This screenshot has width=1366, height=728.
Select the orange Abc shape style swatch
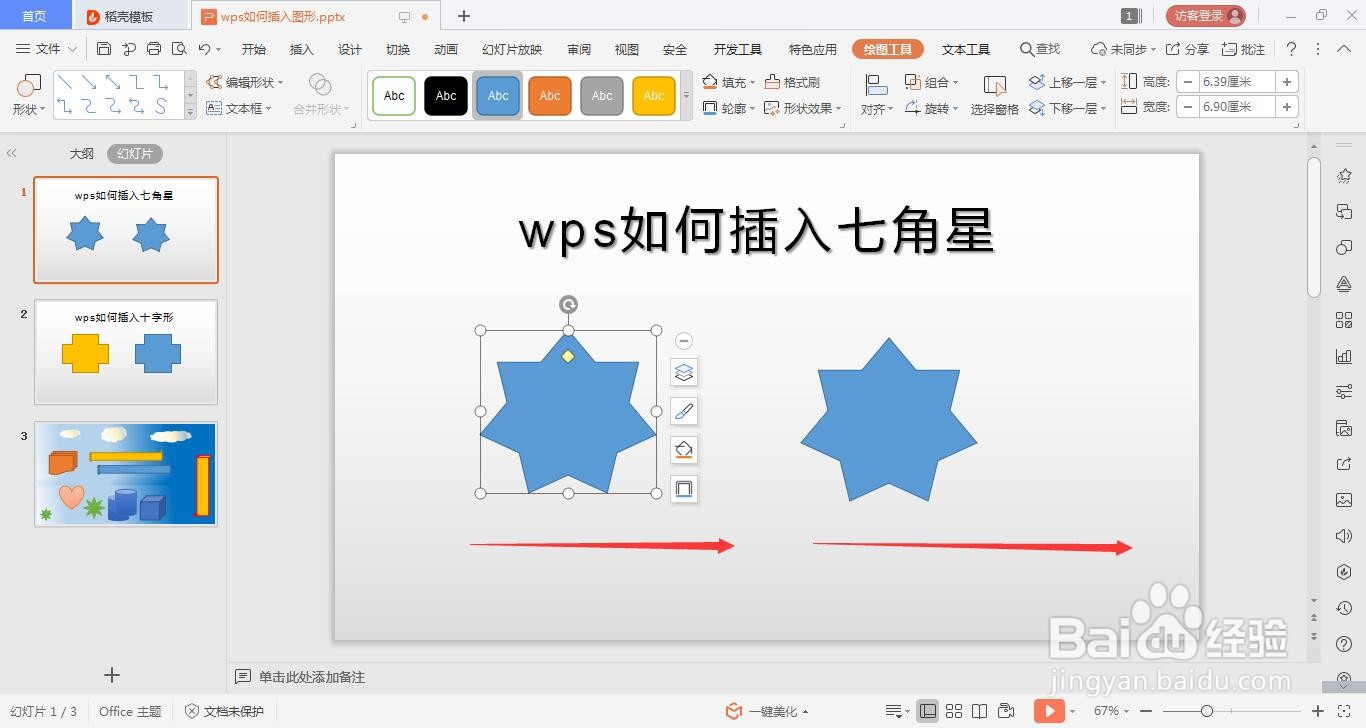549,95
